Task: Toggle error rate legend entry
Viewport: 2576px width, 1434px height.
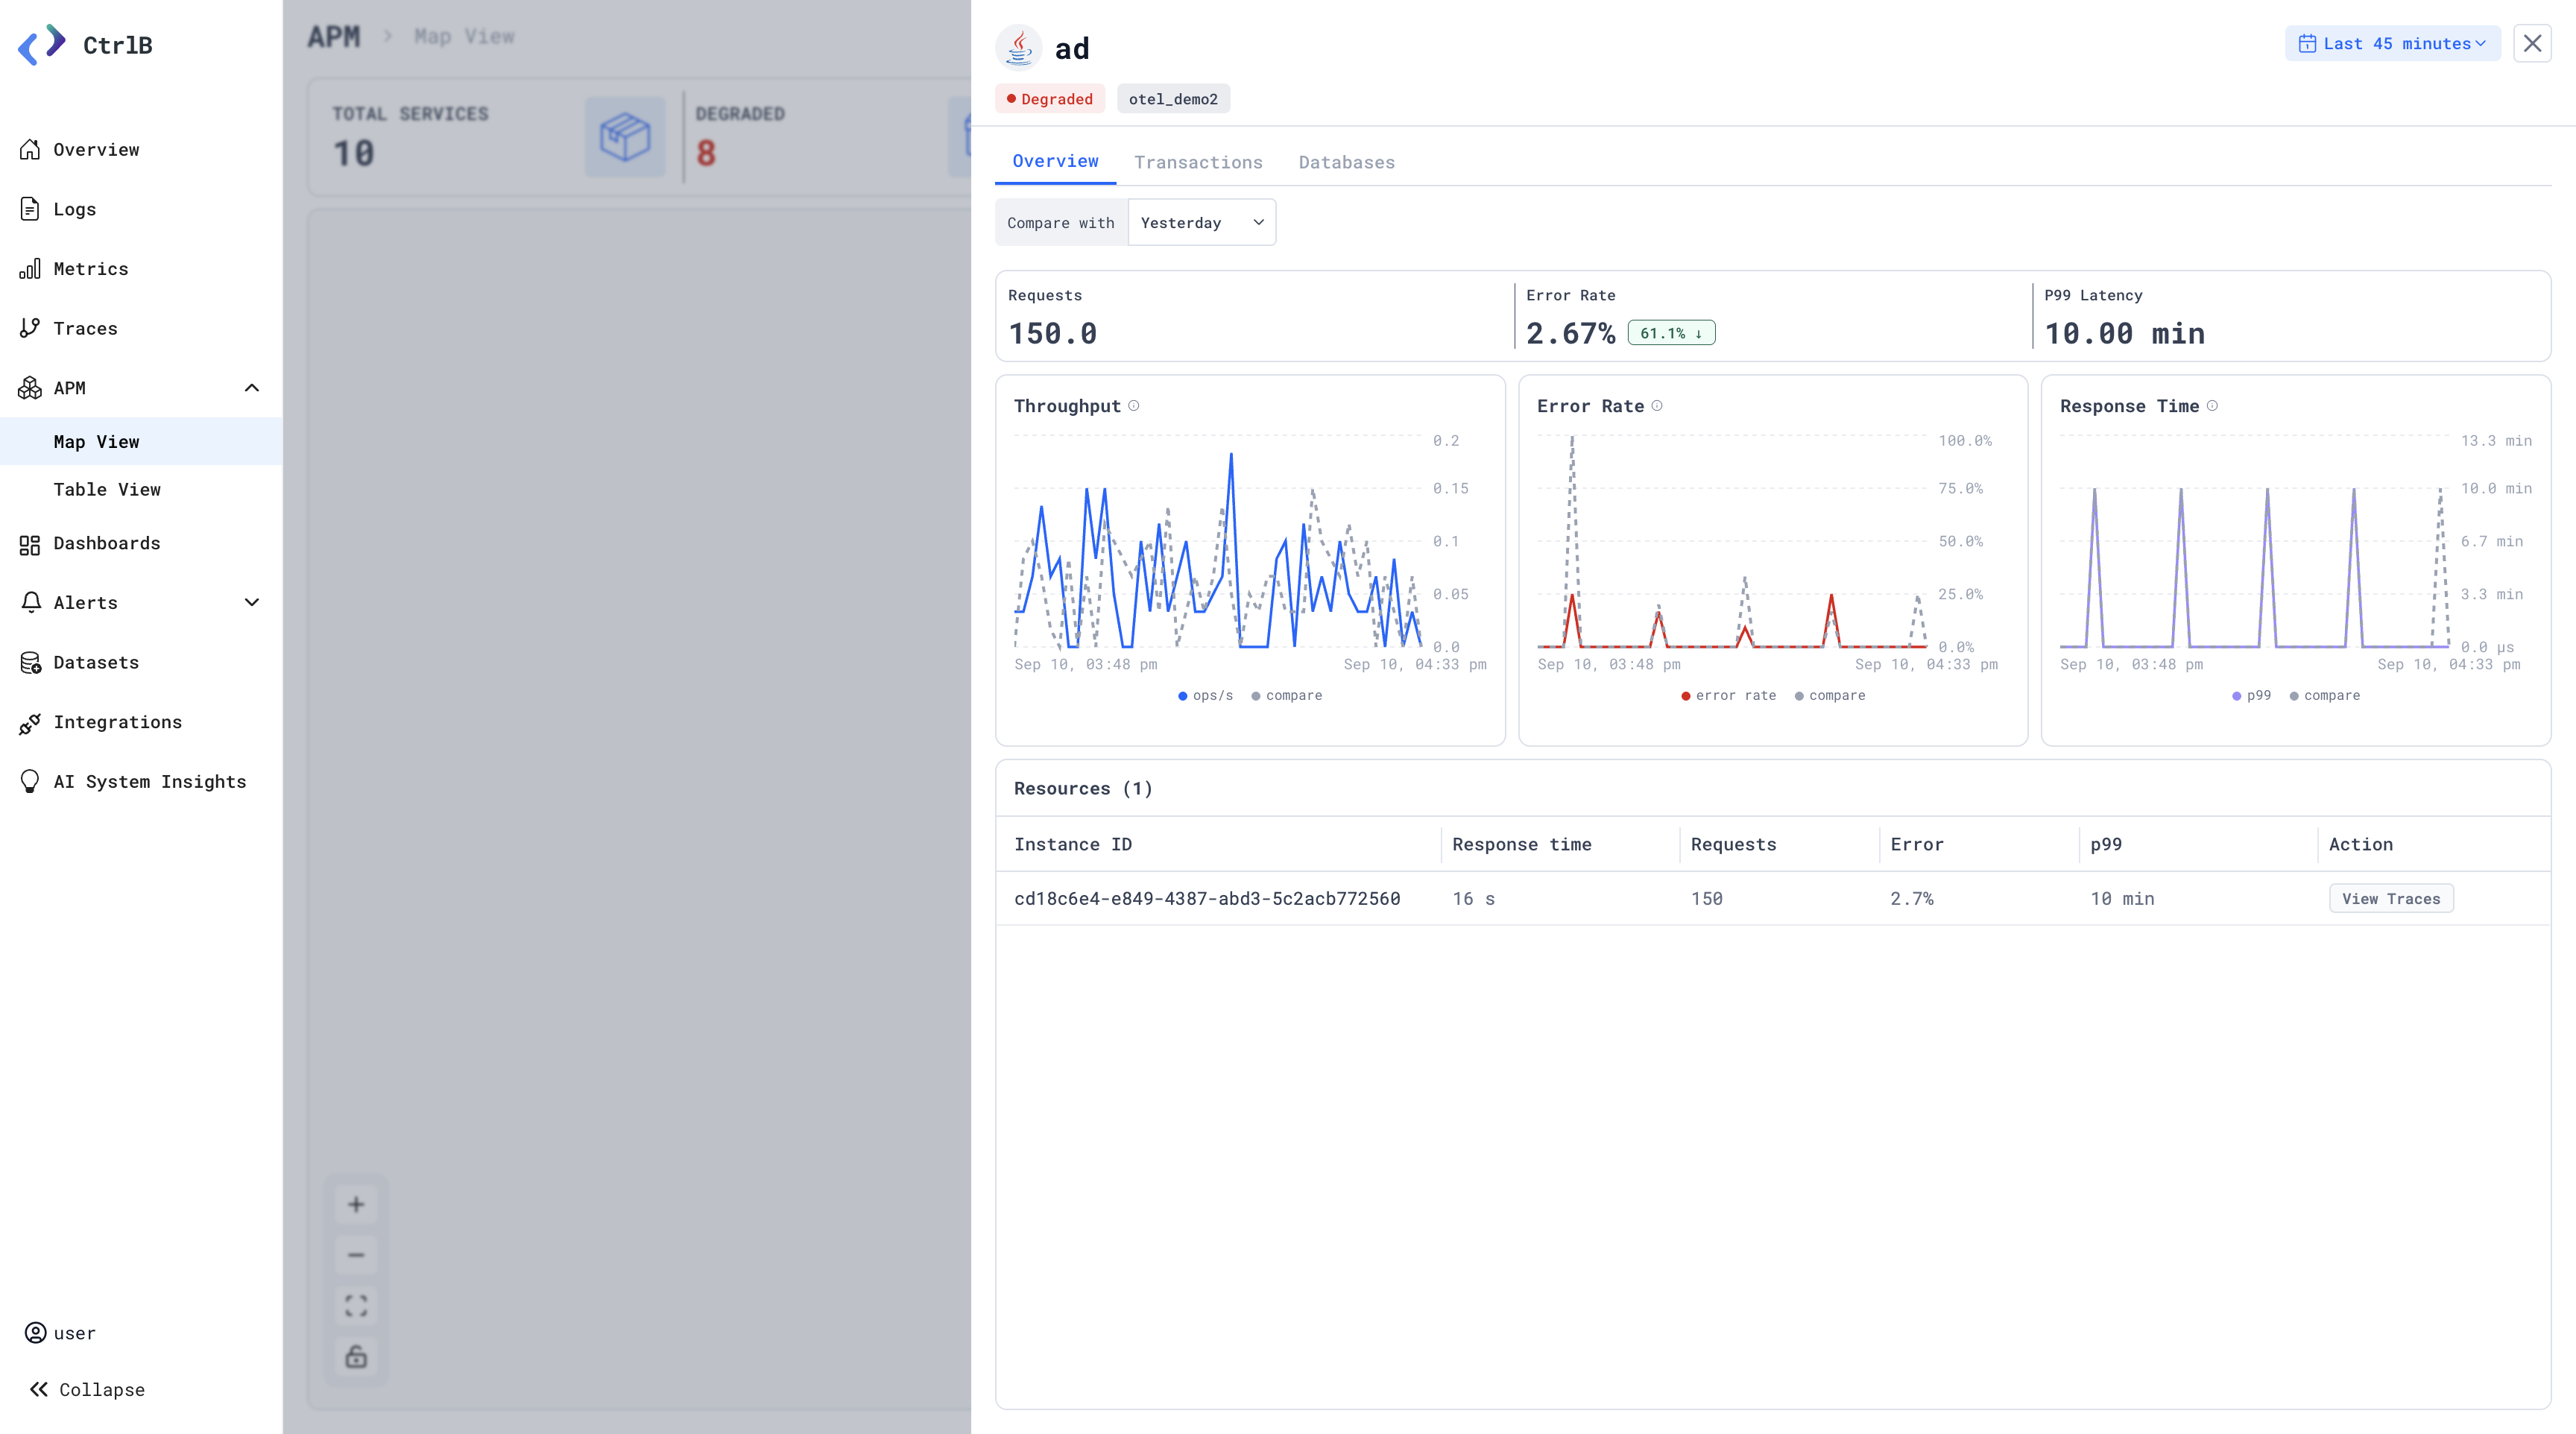Action: coord(1729,695)
